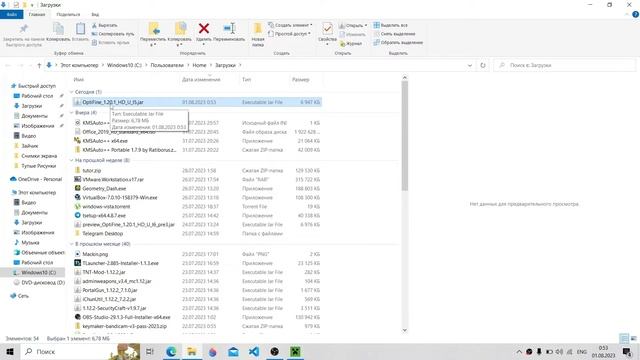Click the blue Help question mark icon
640x360 pixels.
point(636,14)
